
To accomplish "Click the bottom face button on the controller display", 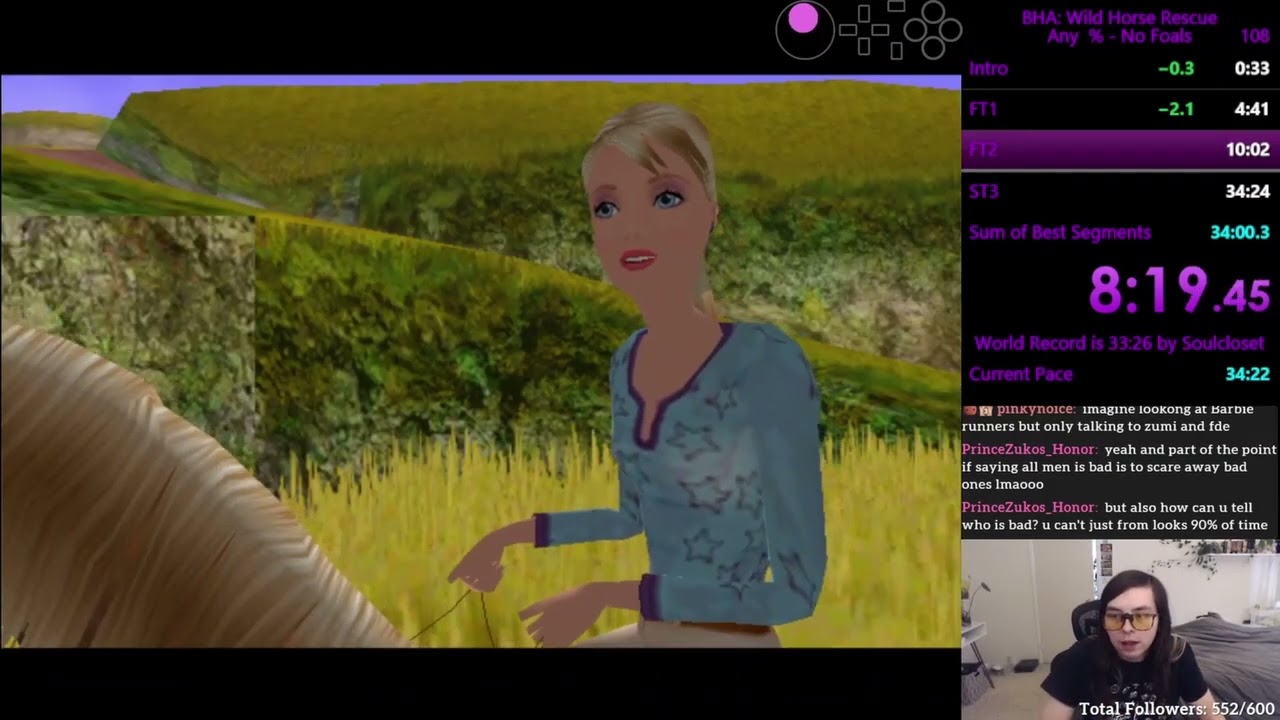I will [x=933, y=47].
